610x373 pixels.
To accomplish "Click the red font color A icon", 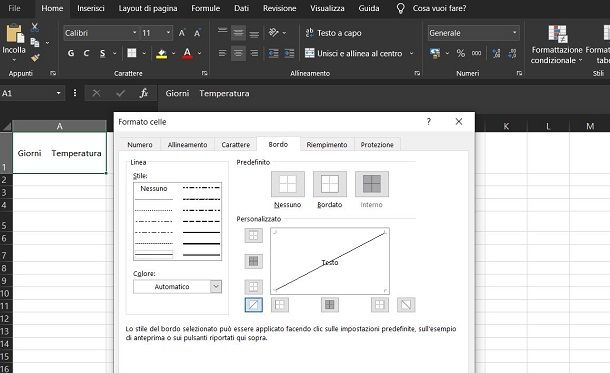I will click(x=187, y=53).
